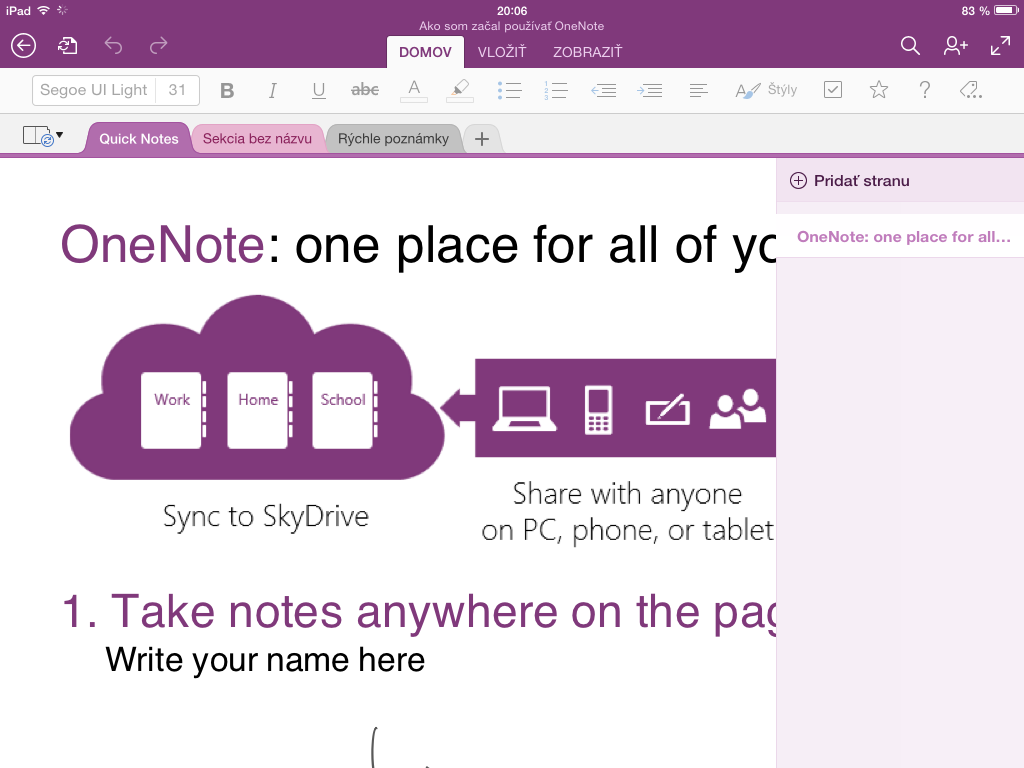This screenshot has width=1024, height=768.
Task: Tap the School notebook image
Action: pos(344,410)
